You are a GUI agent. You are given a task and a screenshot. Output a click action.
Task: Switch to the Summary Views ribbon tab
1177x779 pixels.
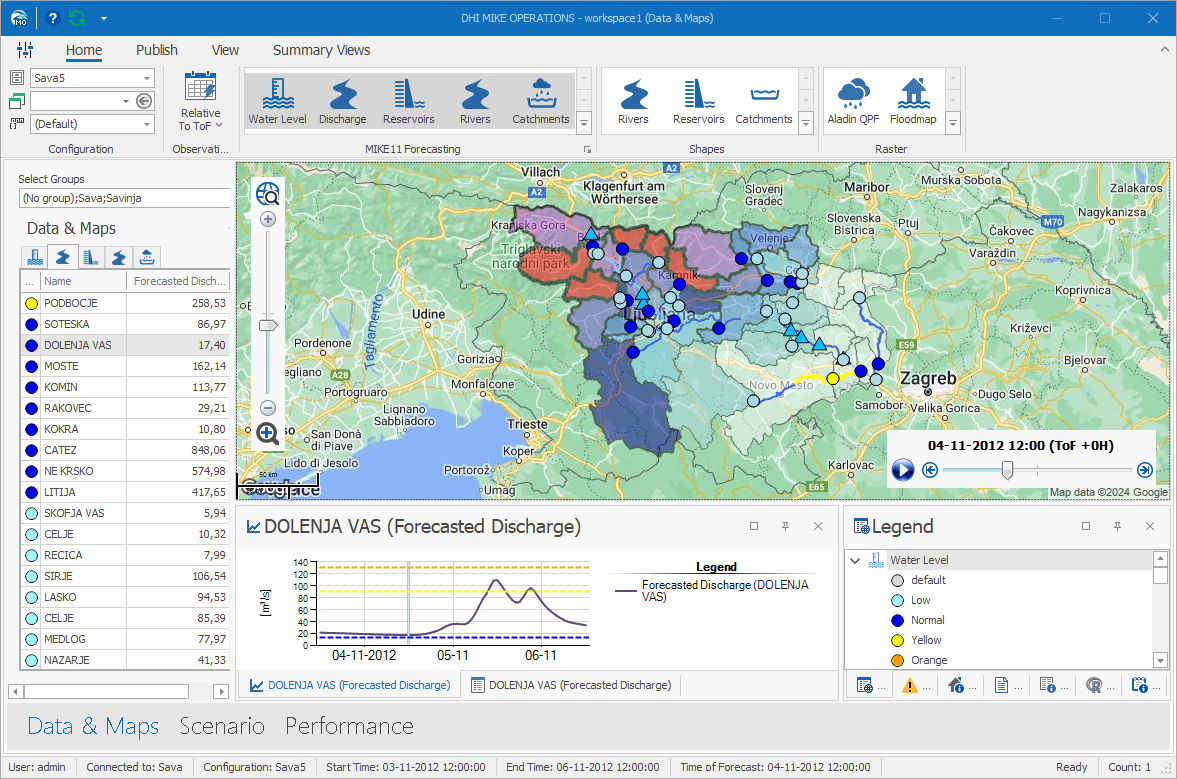(x=321, y=50)
